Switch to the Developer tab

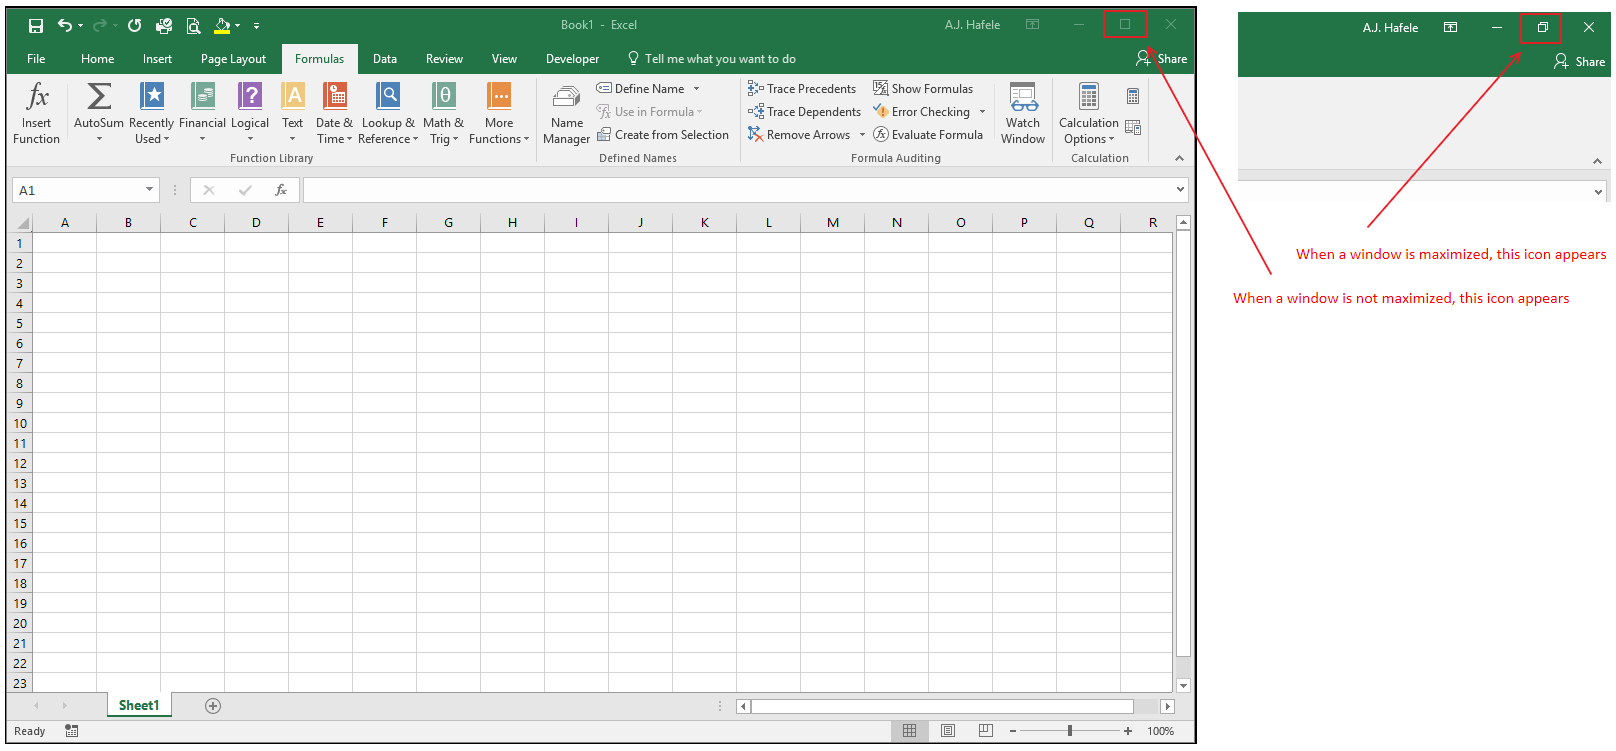[572, 59]
